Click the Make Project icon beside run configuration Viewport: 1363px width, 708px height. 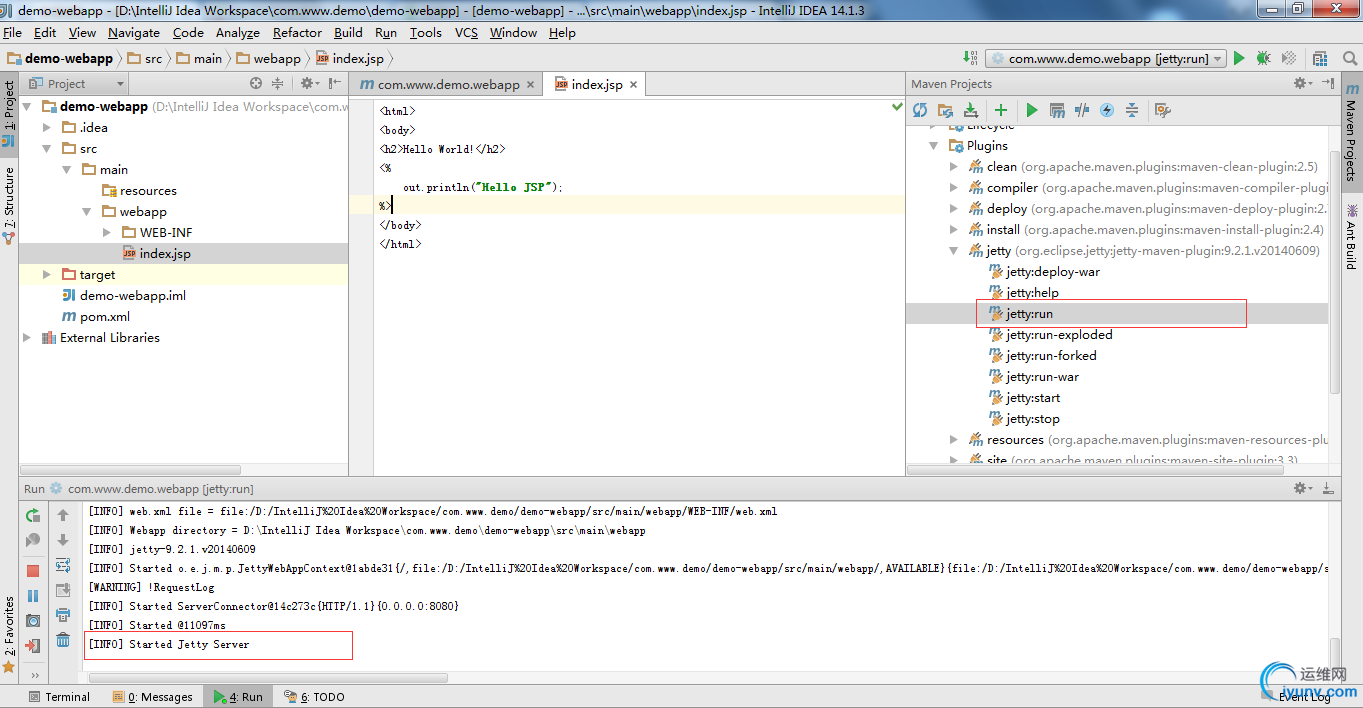[970, 58]
